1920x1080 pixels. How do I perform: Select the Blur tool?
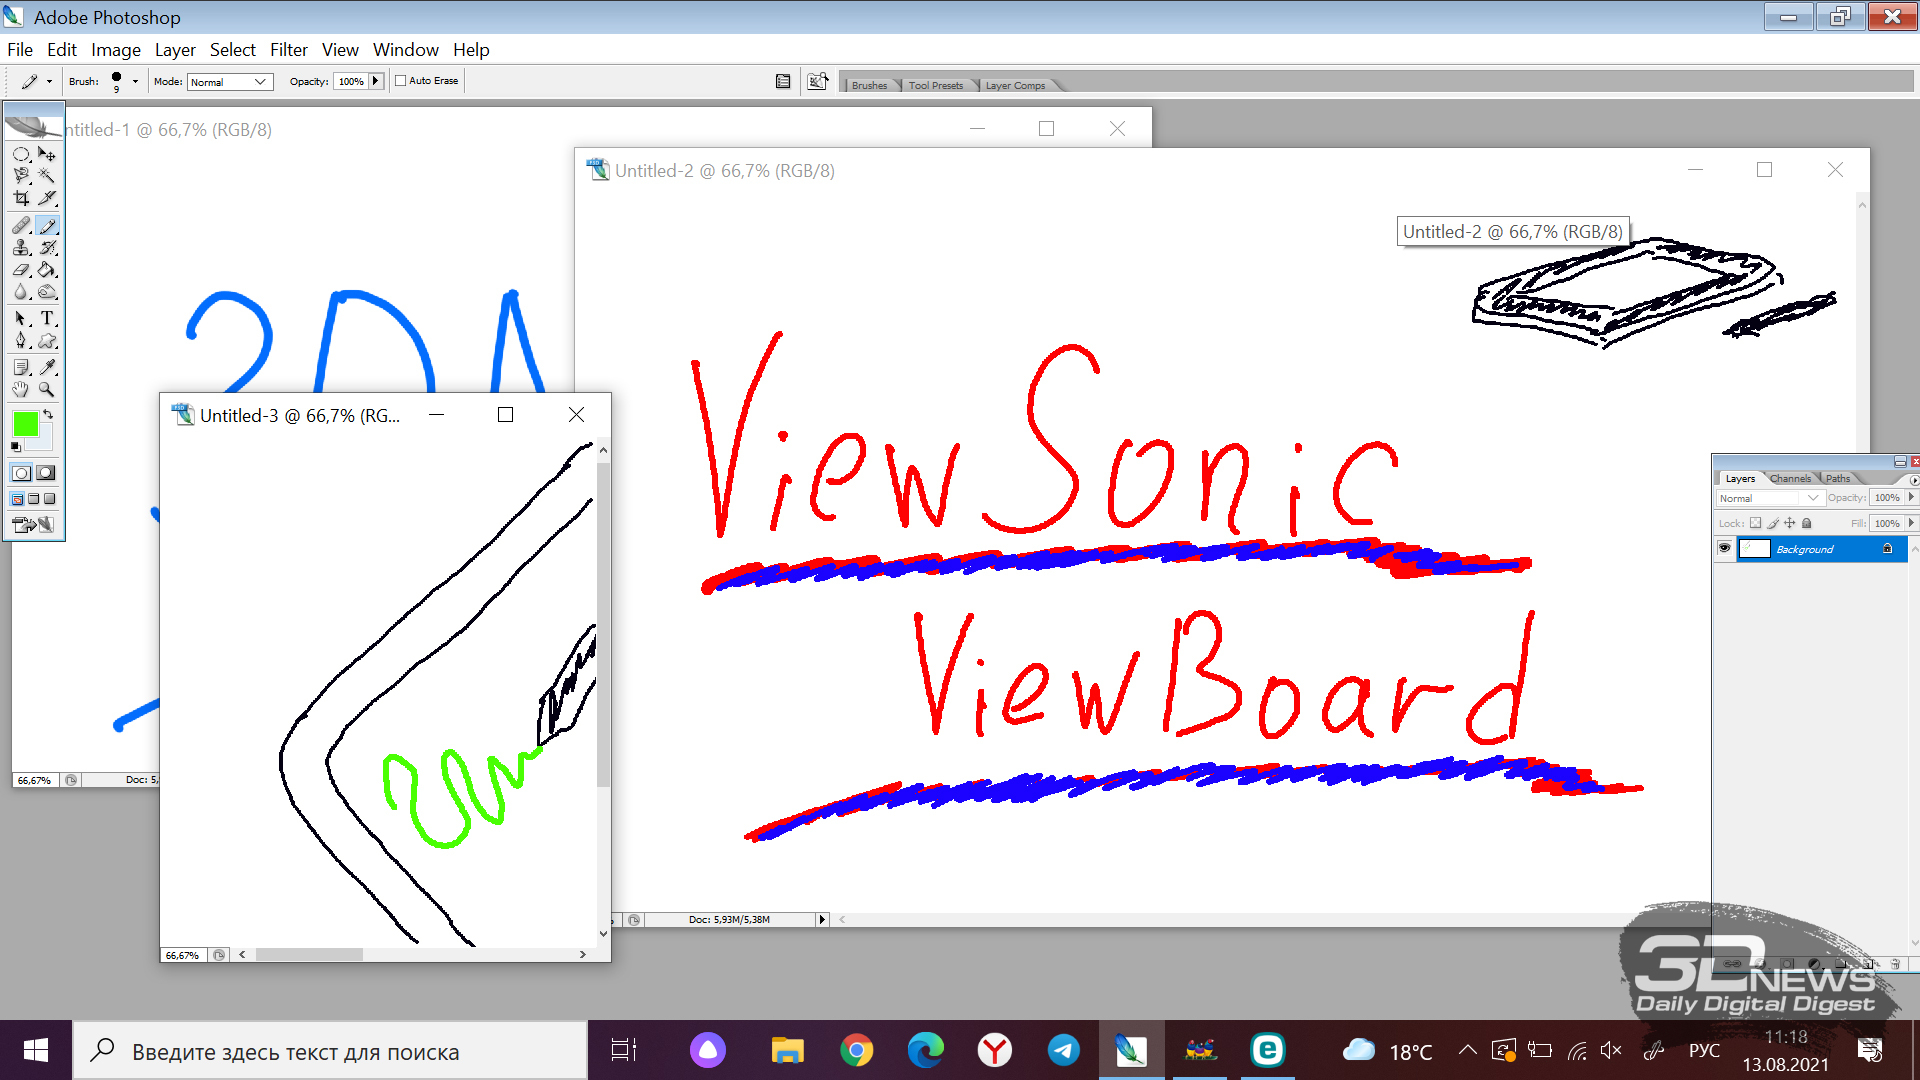tap(21, 292)
